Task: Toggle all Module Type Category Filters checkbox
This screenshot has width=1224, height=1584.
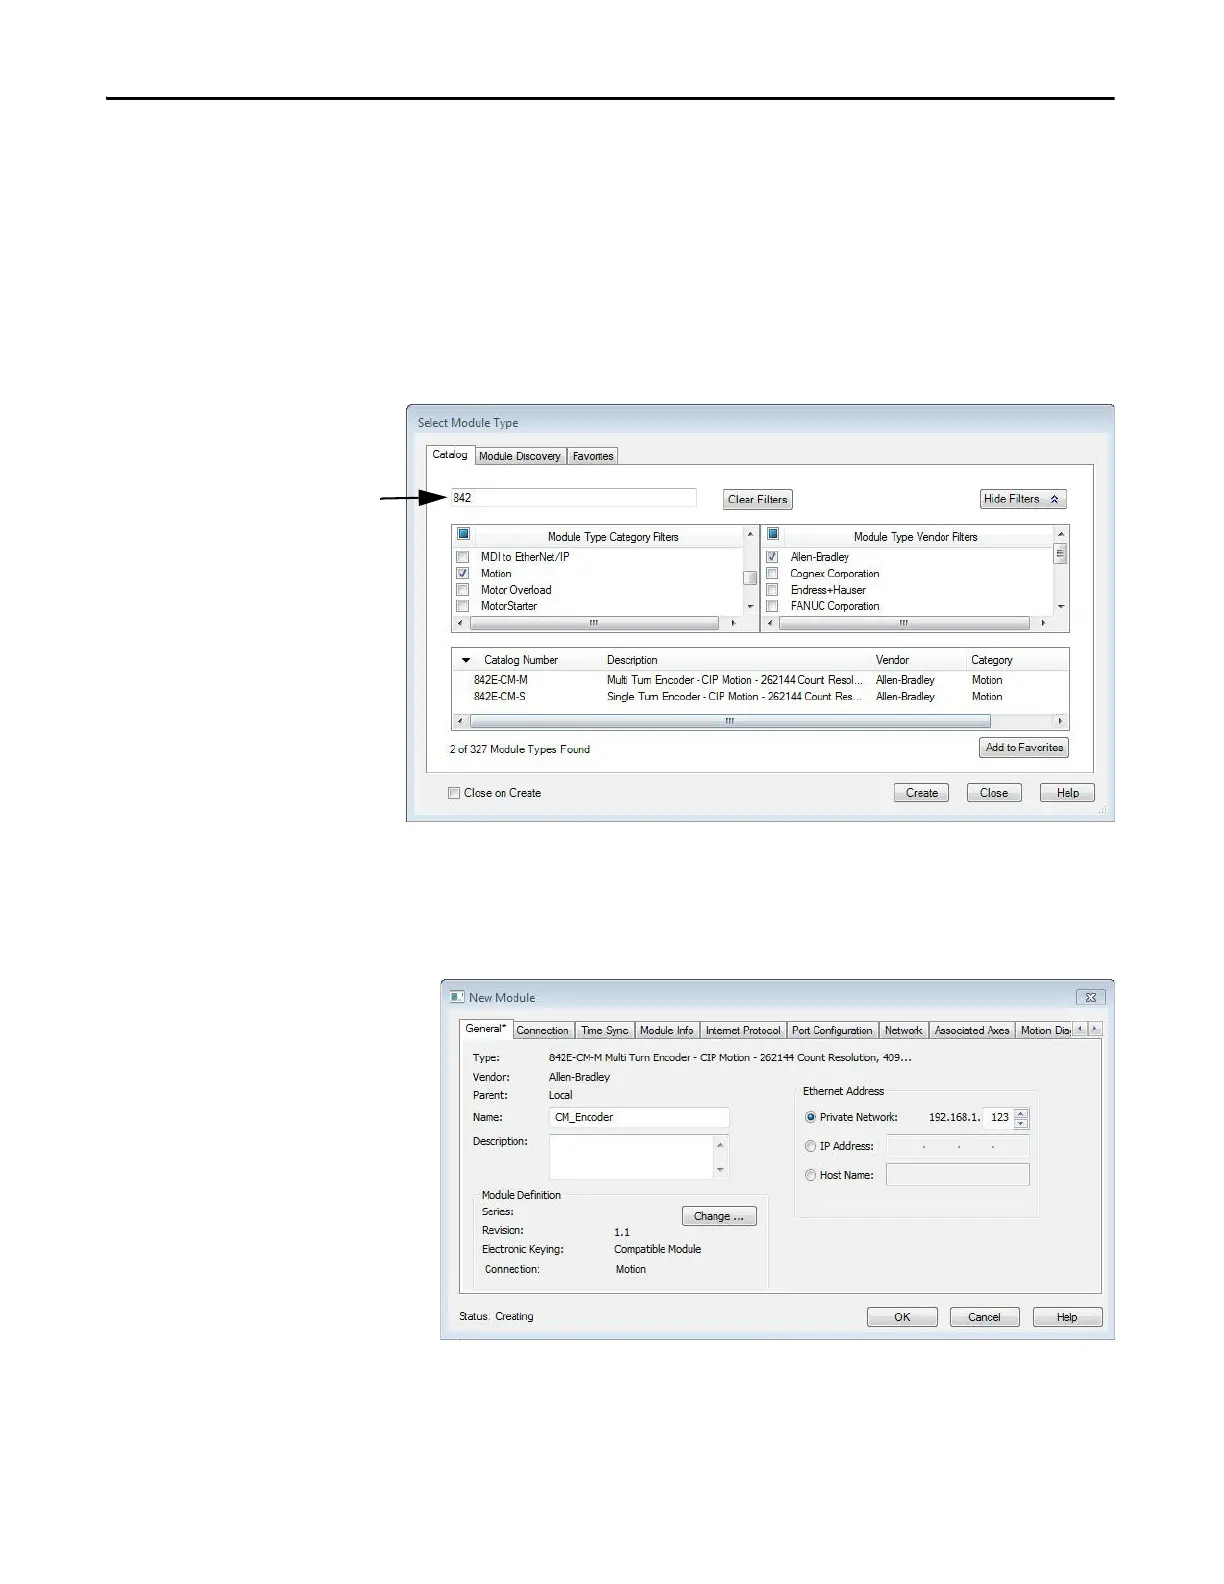Action: coord(463,535)
